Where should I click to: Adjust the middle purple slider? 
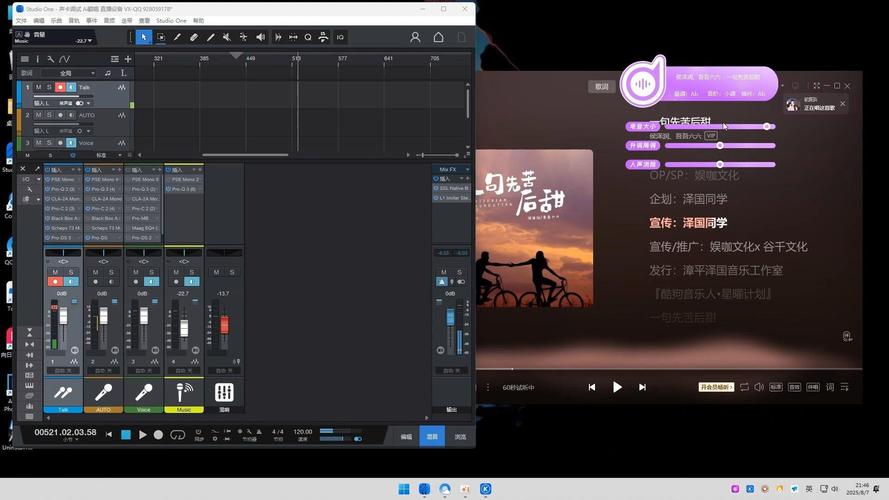pos(720,146)
